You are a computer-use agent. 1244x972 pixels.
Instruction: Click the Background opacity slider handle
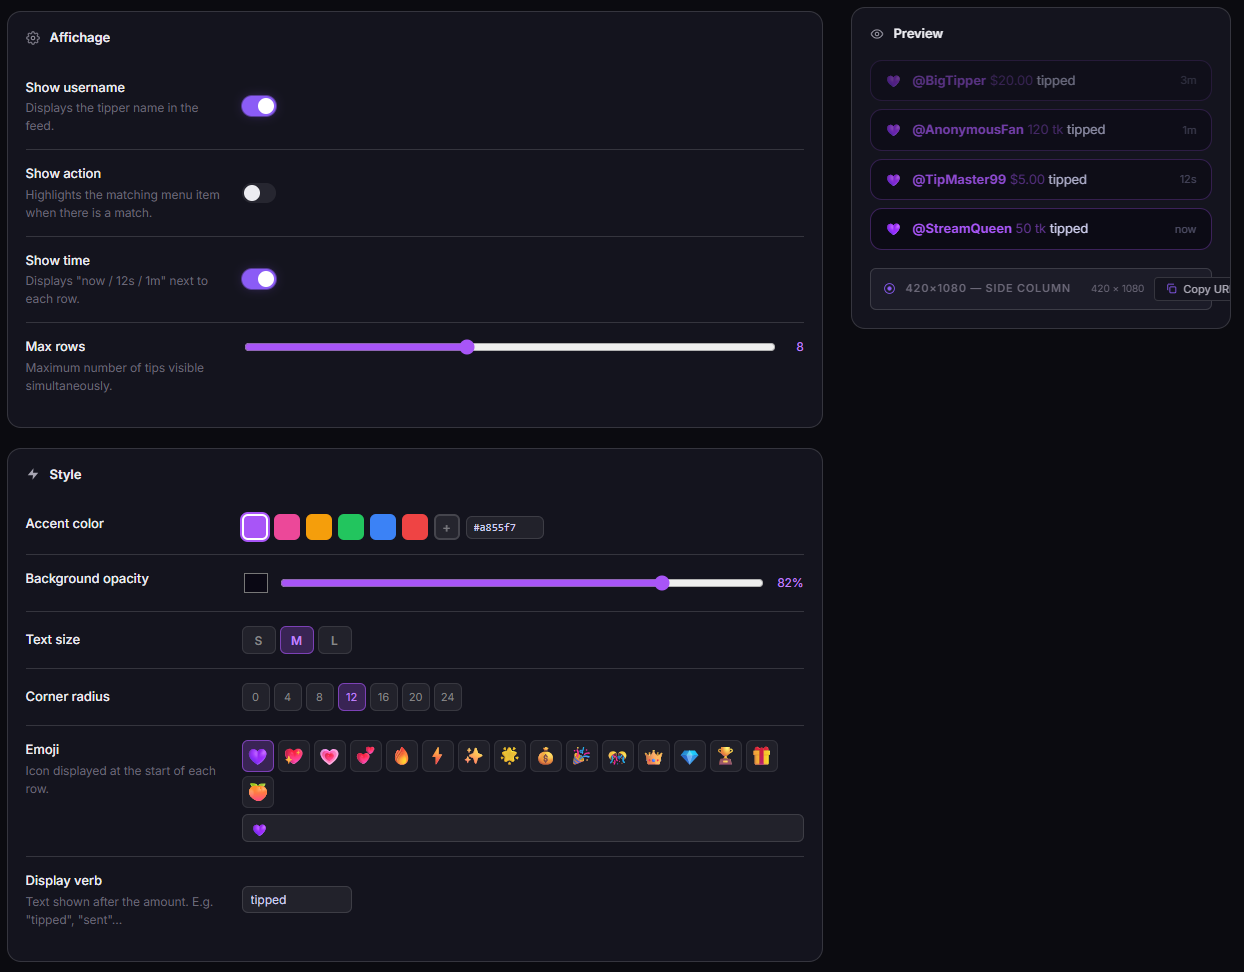point(662,583)
